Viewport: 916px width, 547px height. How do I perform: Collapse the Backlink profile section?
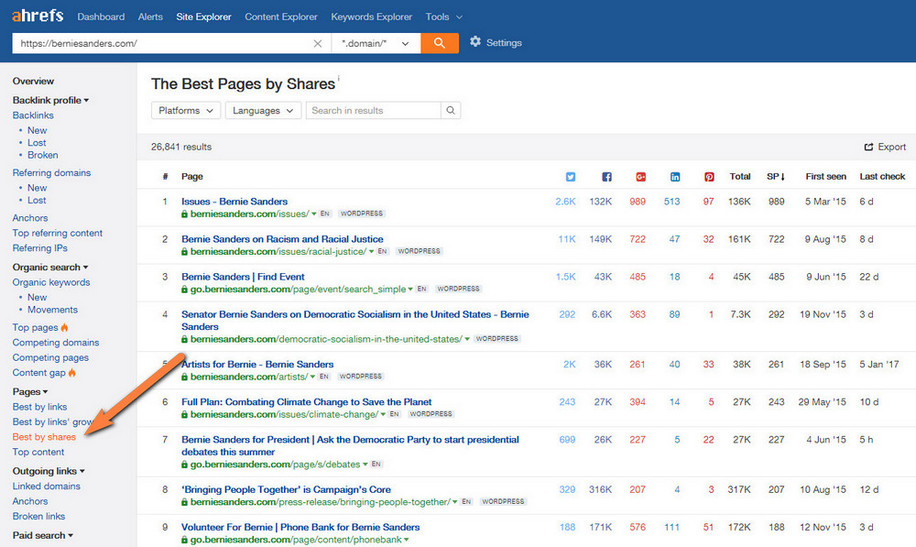(51, 100)
